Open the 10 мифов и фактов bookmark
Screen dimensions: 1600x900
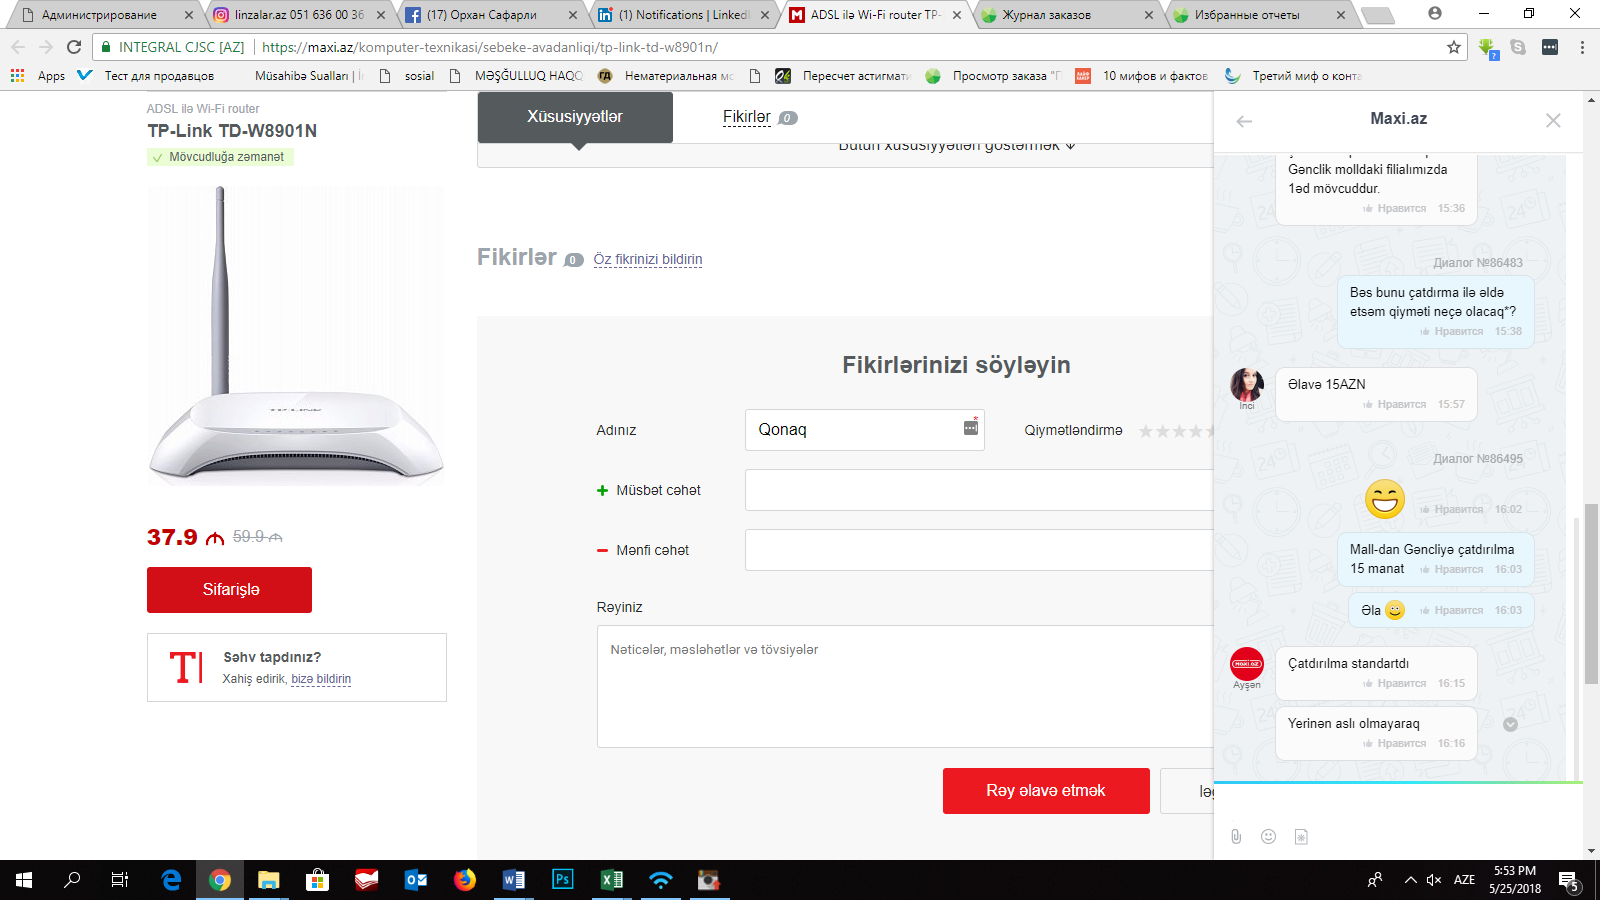[1142, 76]
